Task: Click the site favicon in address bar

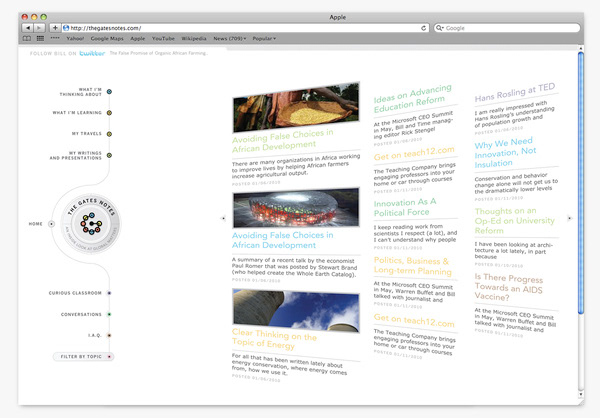Action: click(66, 28)
